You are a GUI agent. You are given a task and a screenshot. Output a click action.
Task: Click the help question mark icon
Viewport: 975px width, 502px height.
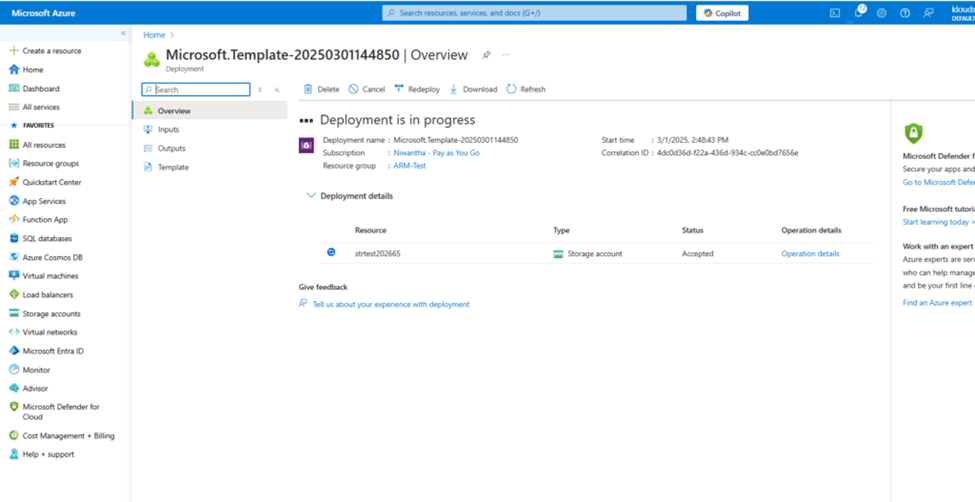[905, 13]
